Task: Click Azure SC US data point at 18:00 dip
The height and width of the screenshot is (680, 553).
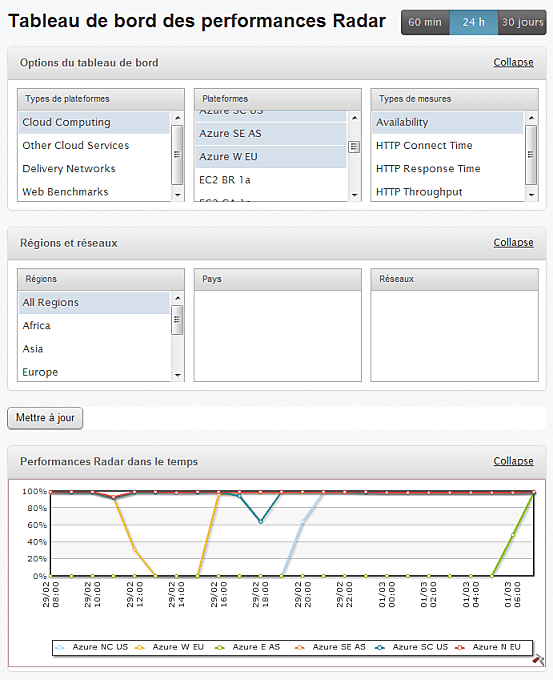Action: (x=260, y=522)
